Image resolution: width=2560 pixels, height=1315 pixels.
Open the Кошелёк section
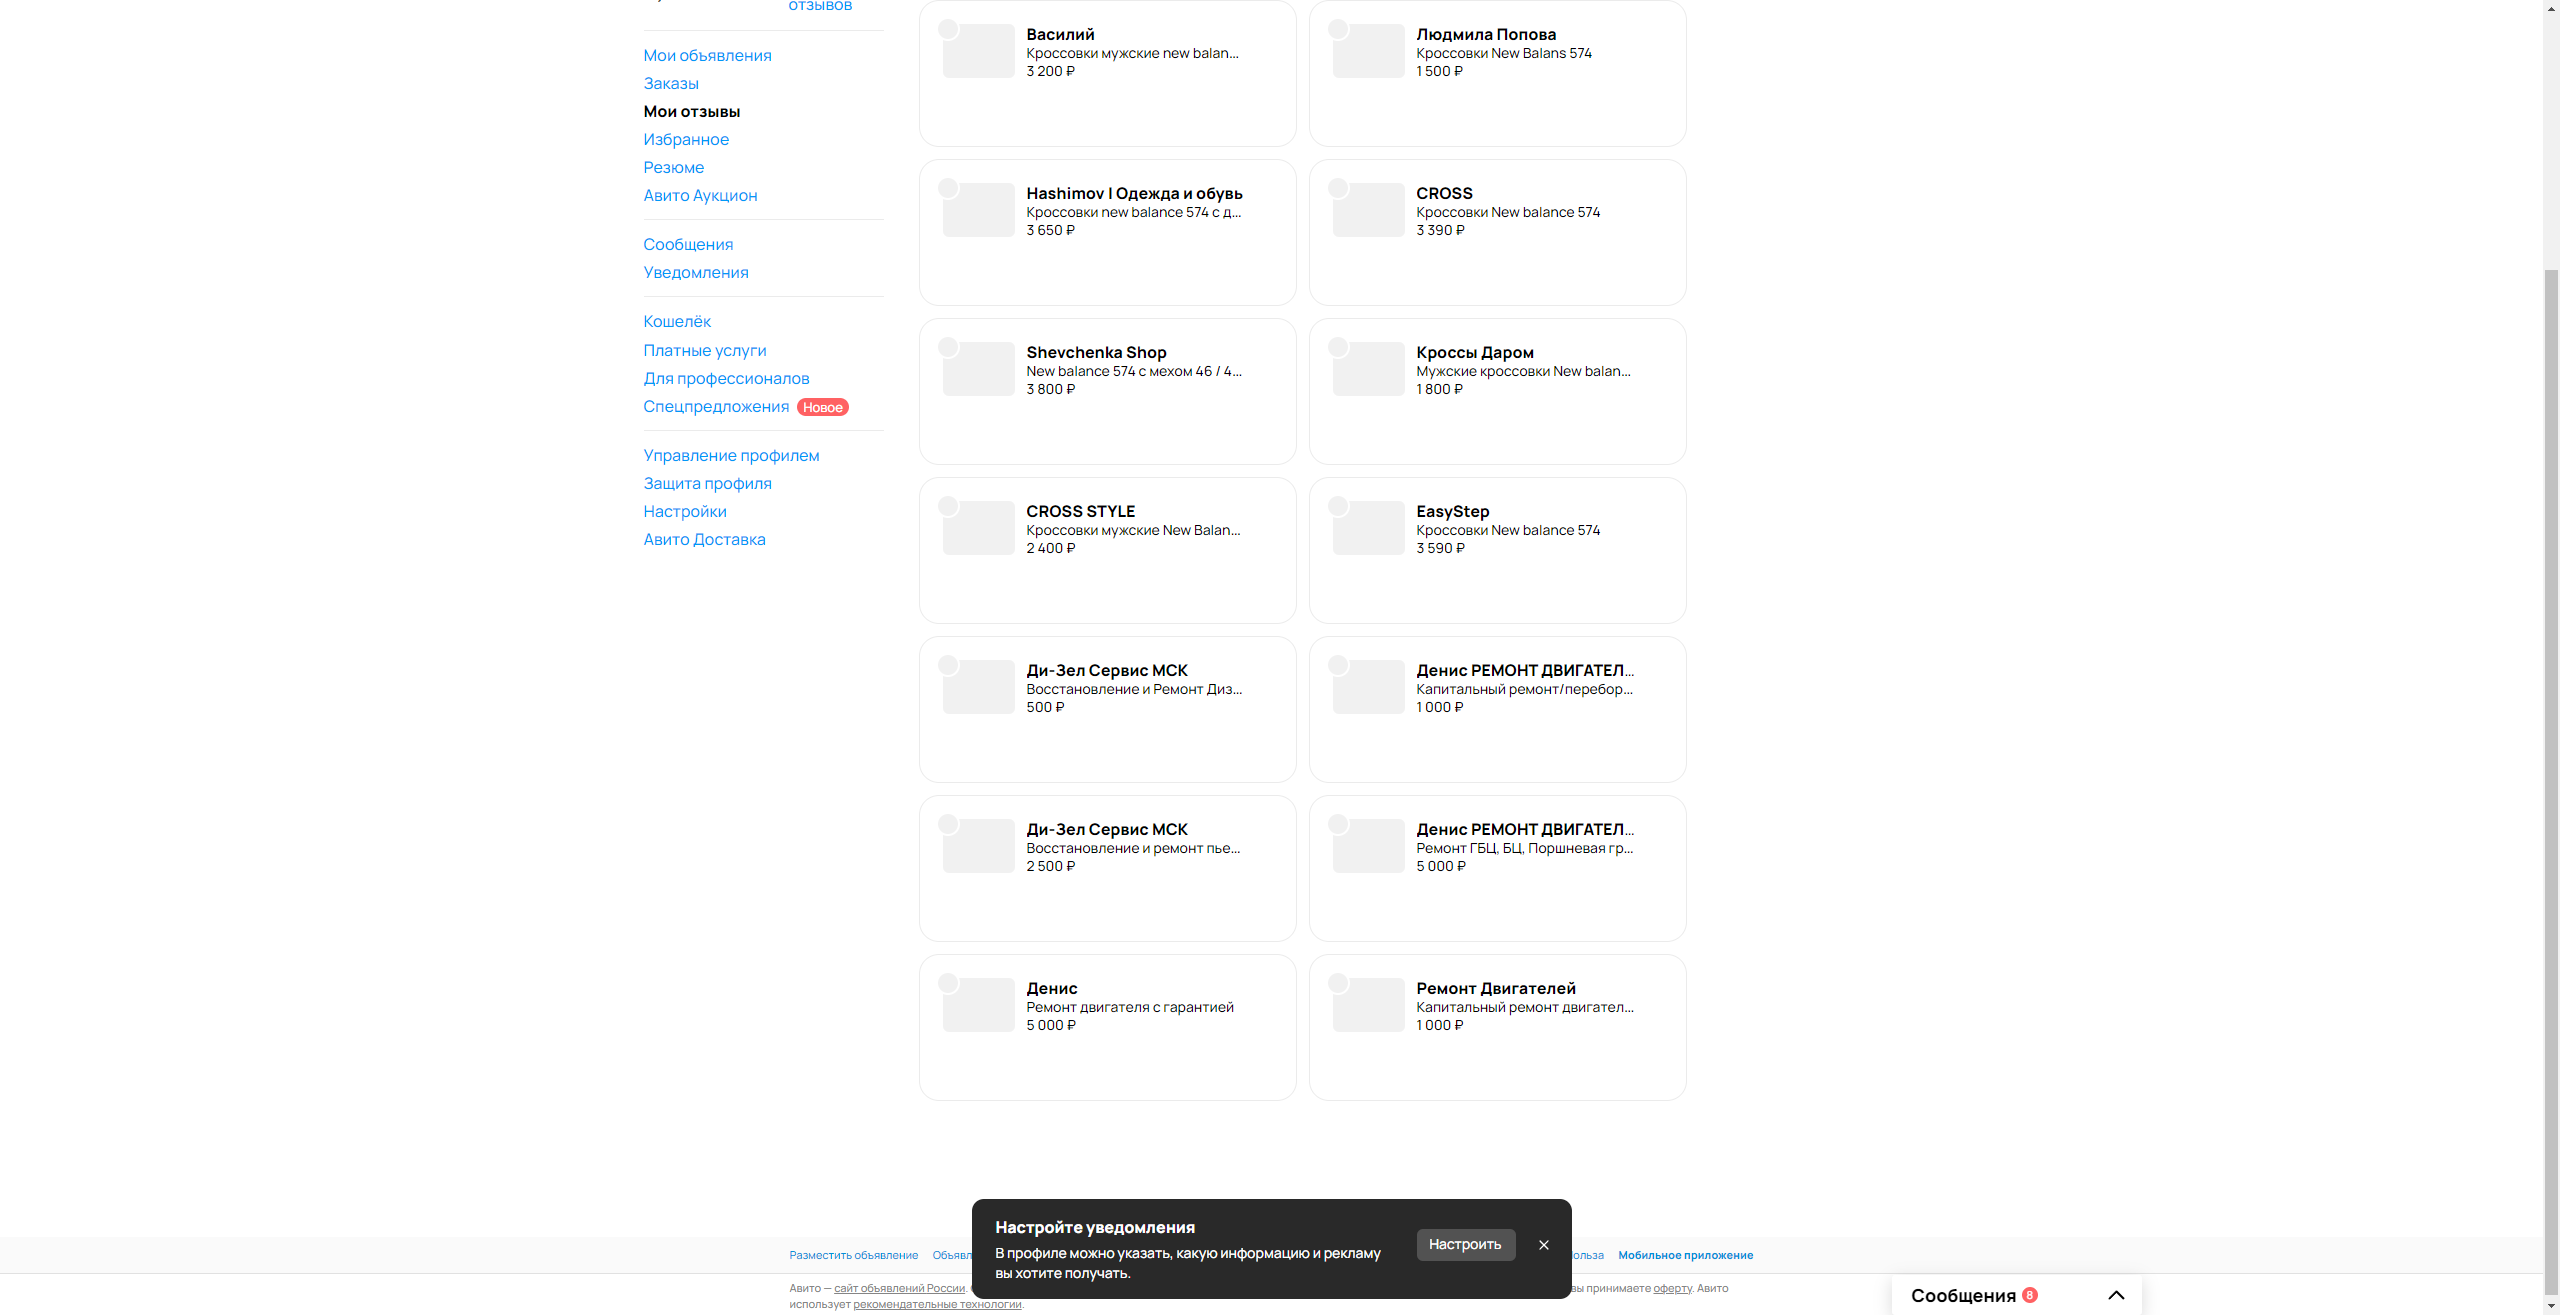click(677, 321)
